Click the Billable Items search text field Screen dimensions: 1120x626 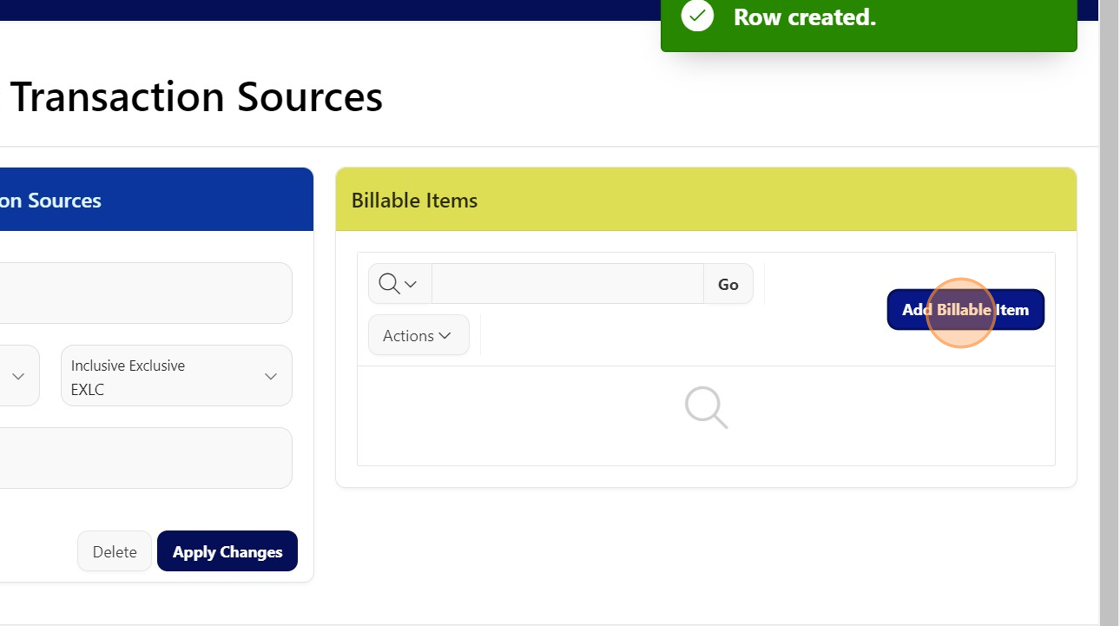(567, 284)
